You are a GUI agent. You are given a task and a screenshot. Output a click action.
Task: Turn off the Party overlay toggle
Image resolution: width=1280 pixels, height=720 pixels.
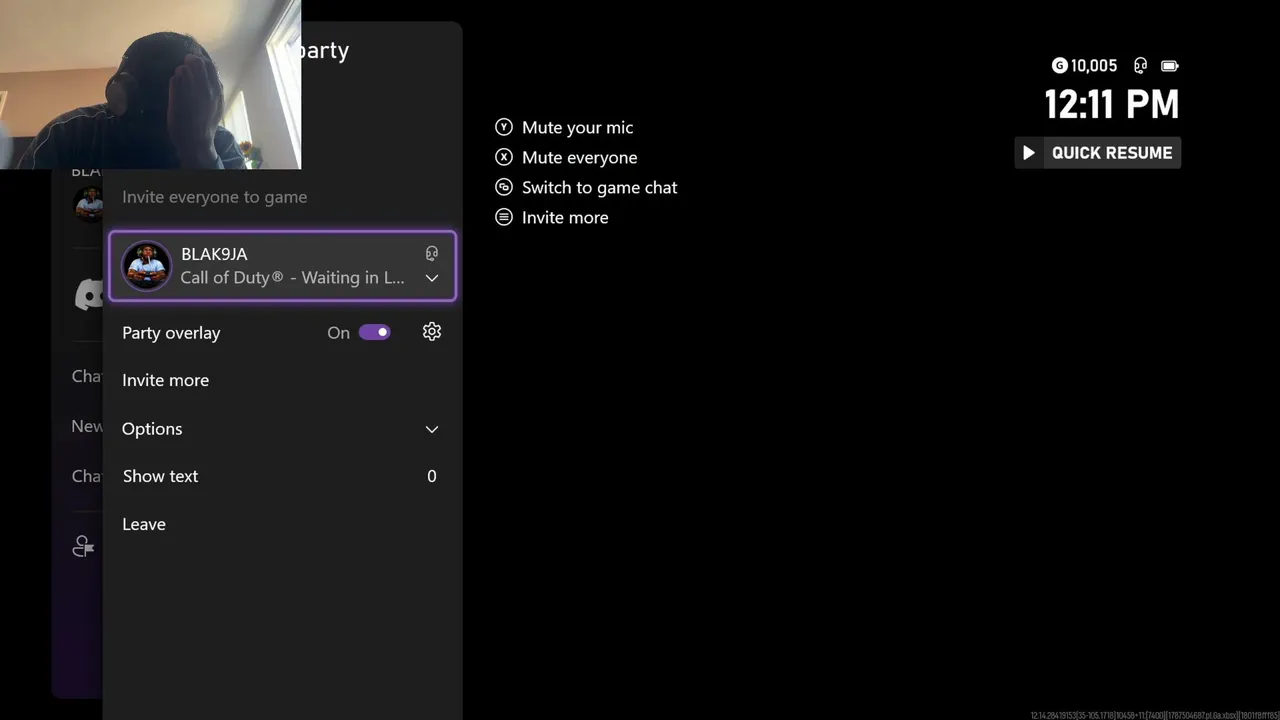pos(375,332)
